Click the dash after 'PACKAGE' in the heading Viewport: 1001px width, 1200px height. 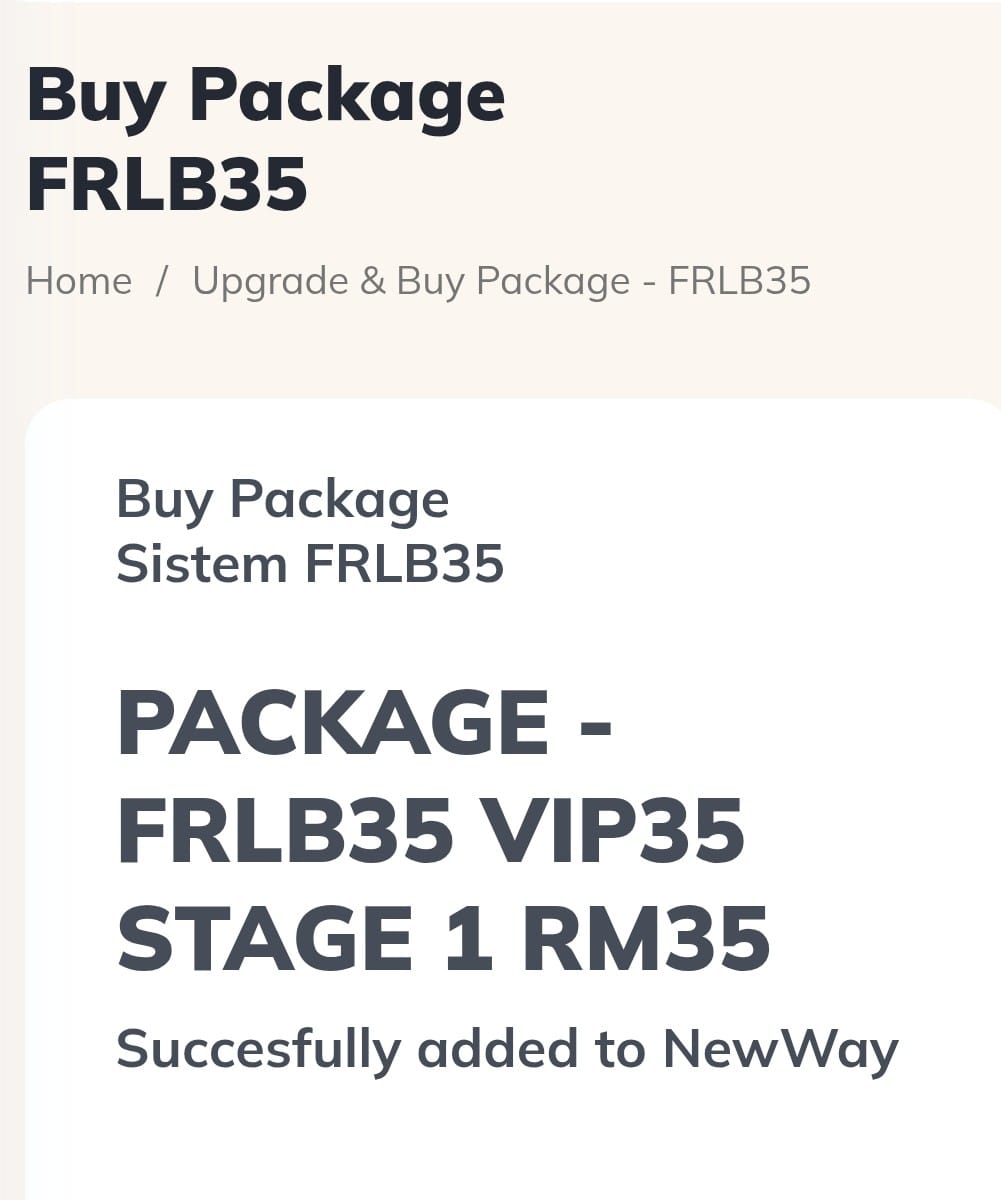click(596, 723)
